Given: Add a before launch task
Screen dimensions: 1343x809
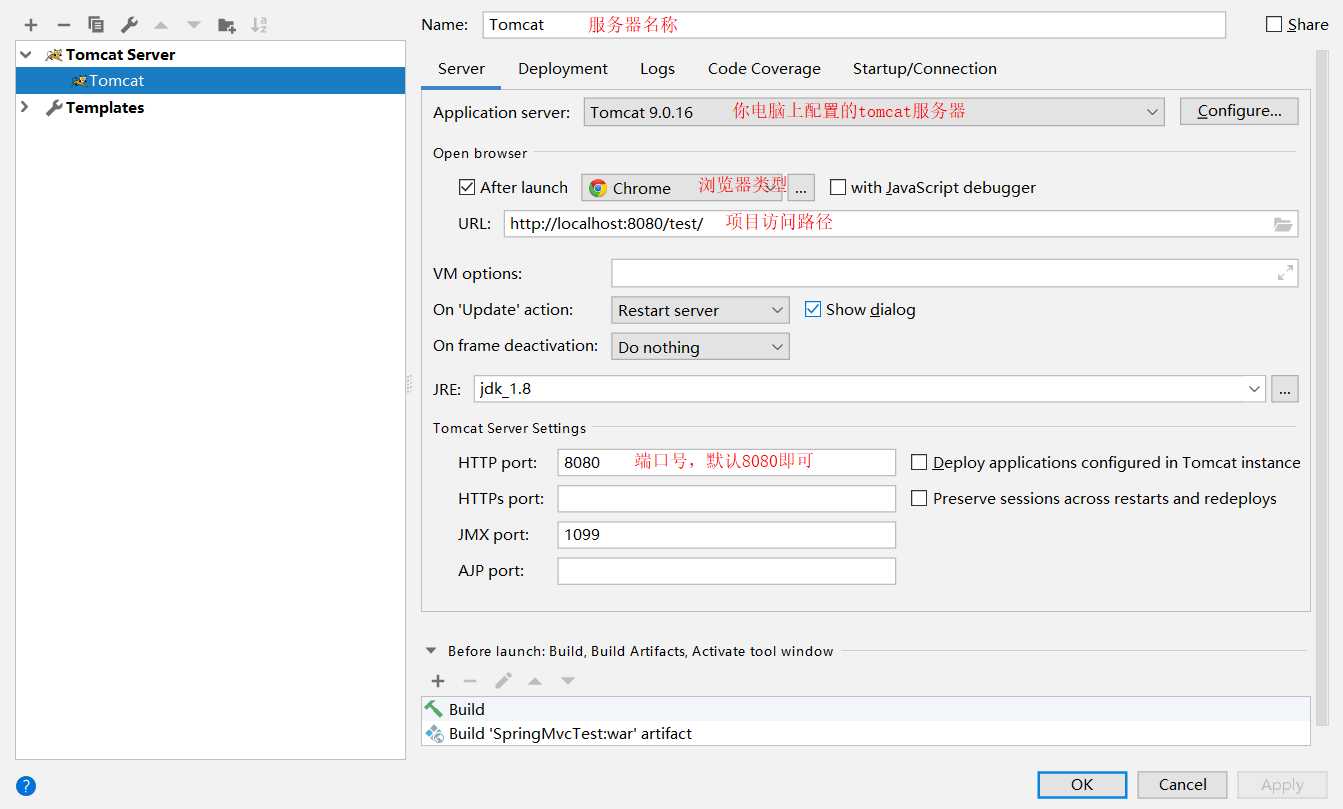Looking at the screenshot, I should tap(438, 681).
